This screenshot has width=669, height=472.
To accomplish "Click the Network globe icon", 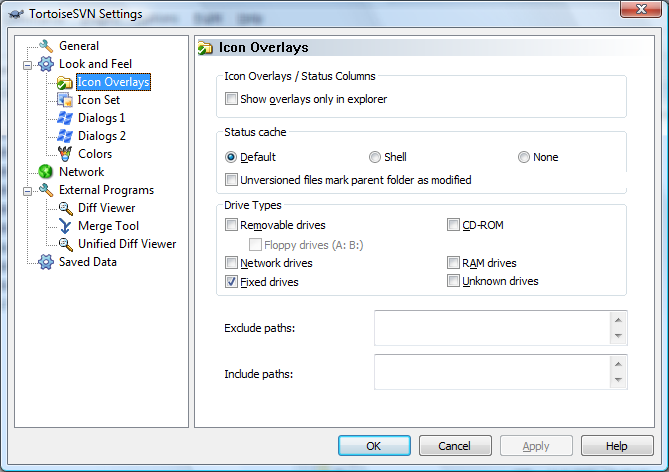I will 46,172.
